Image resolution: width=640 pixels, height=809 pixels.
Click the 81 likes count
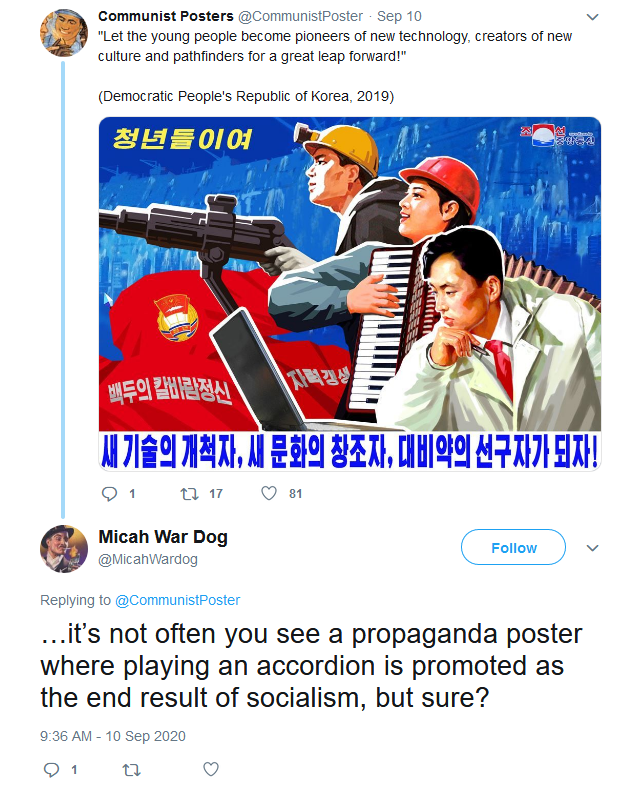click(295, 494)
